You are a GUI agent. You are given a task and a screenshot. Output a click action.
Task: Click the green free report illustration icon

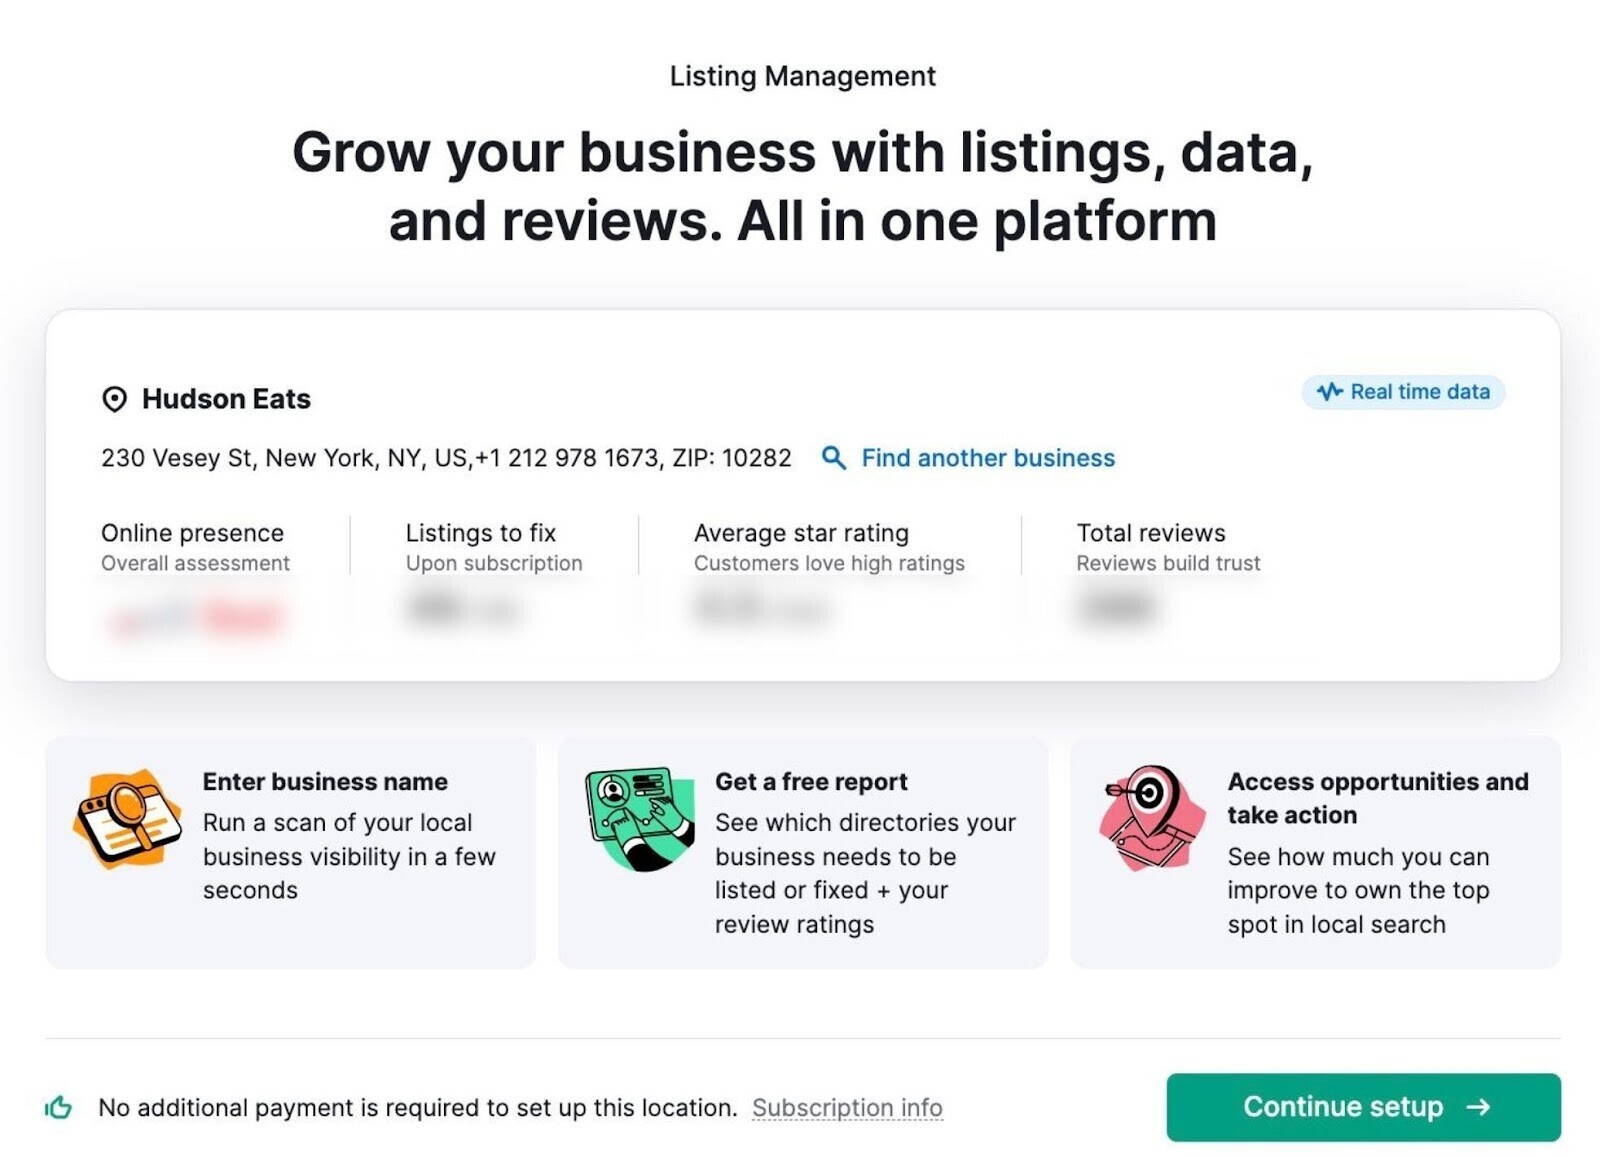pyautogui.click(x=640, y=818)
